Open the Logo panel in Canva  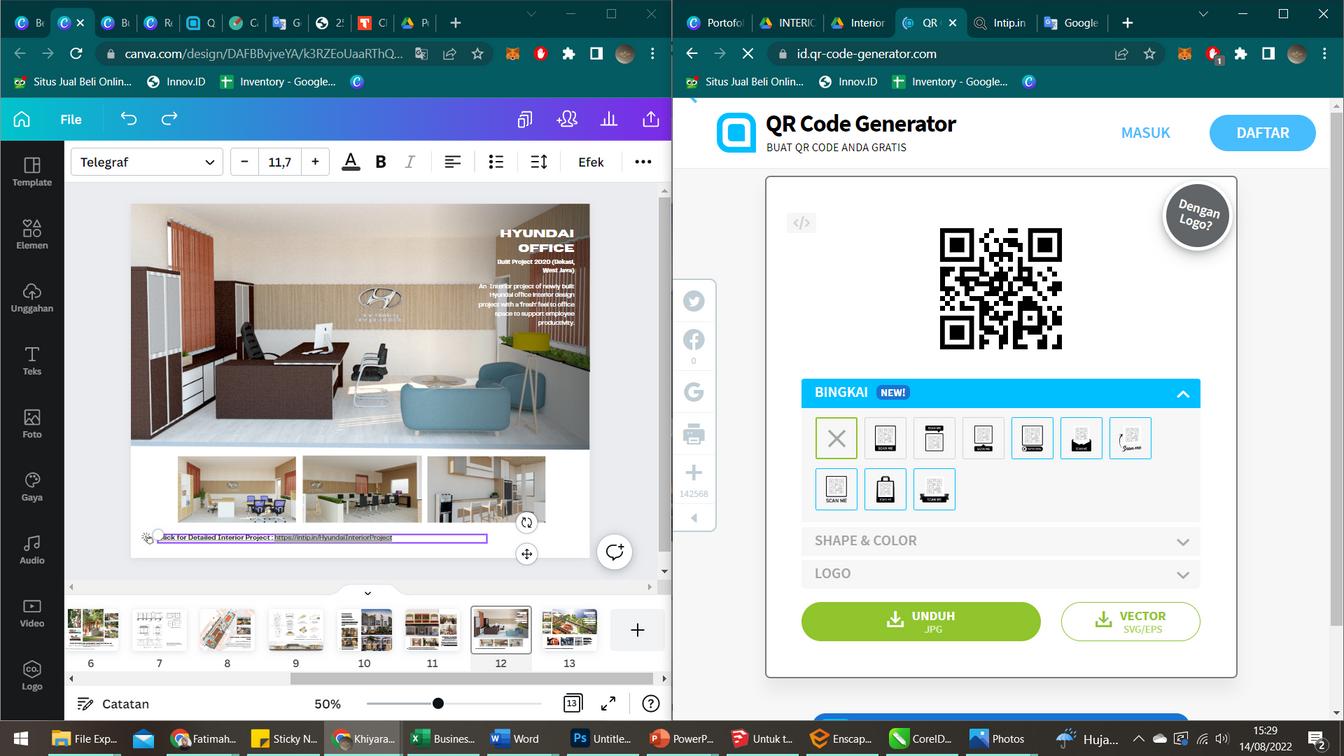(x=32, y=675)
